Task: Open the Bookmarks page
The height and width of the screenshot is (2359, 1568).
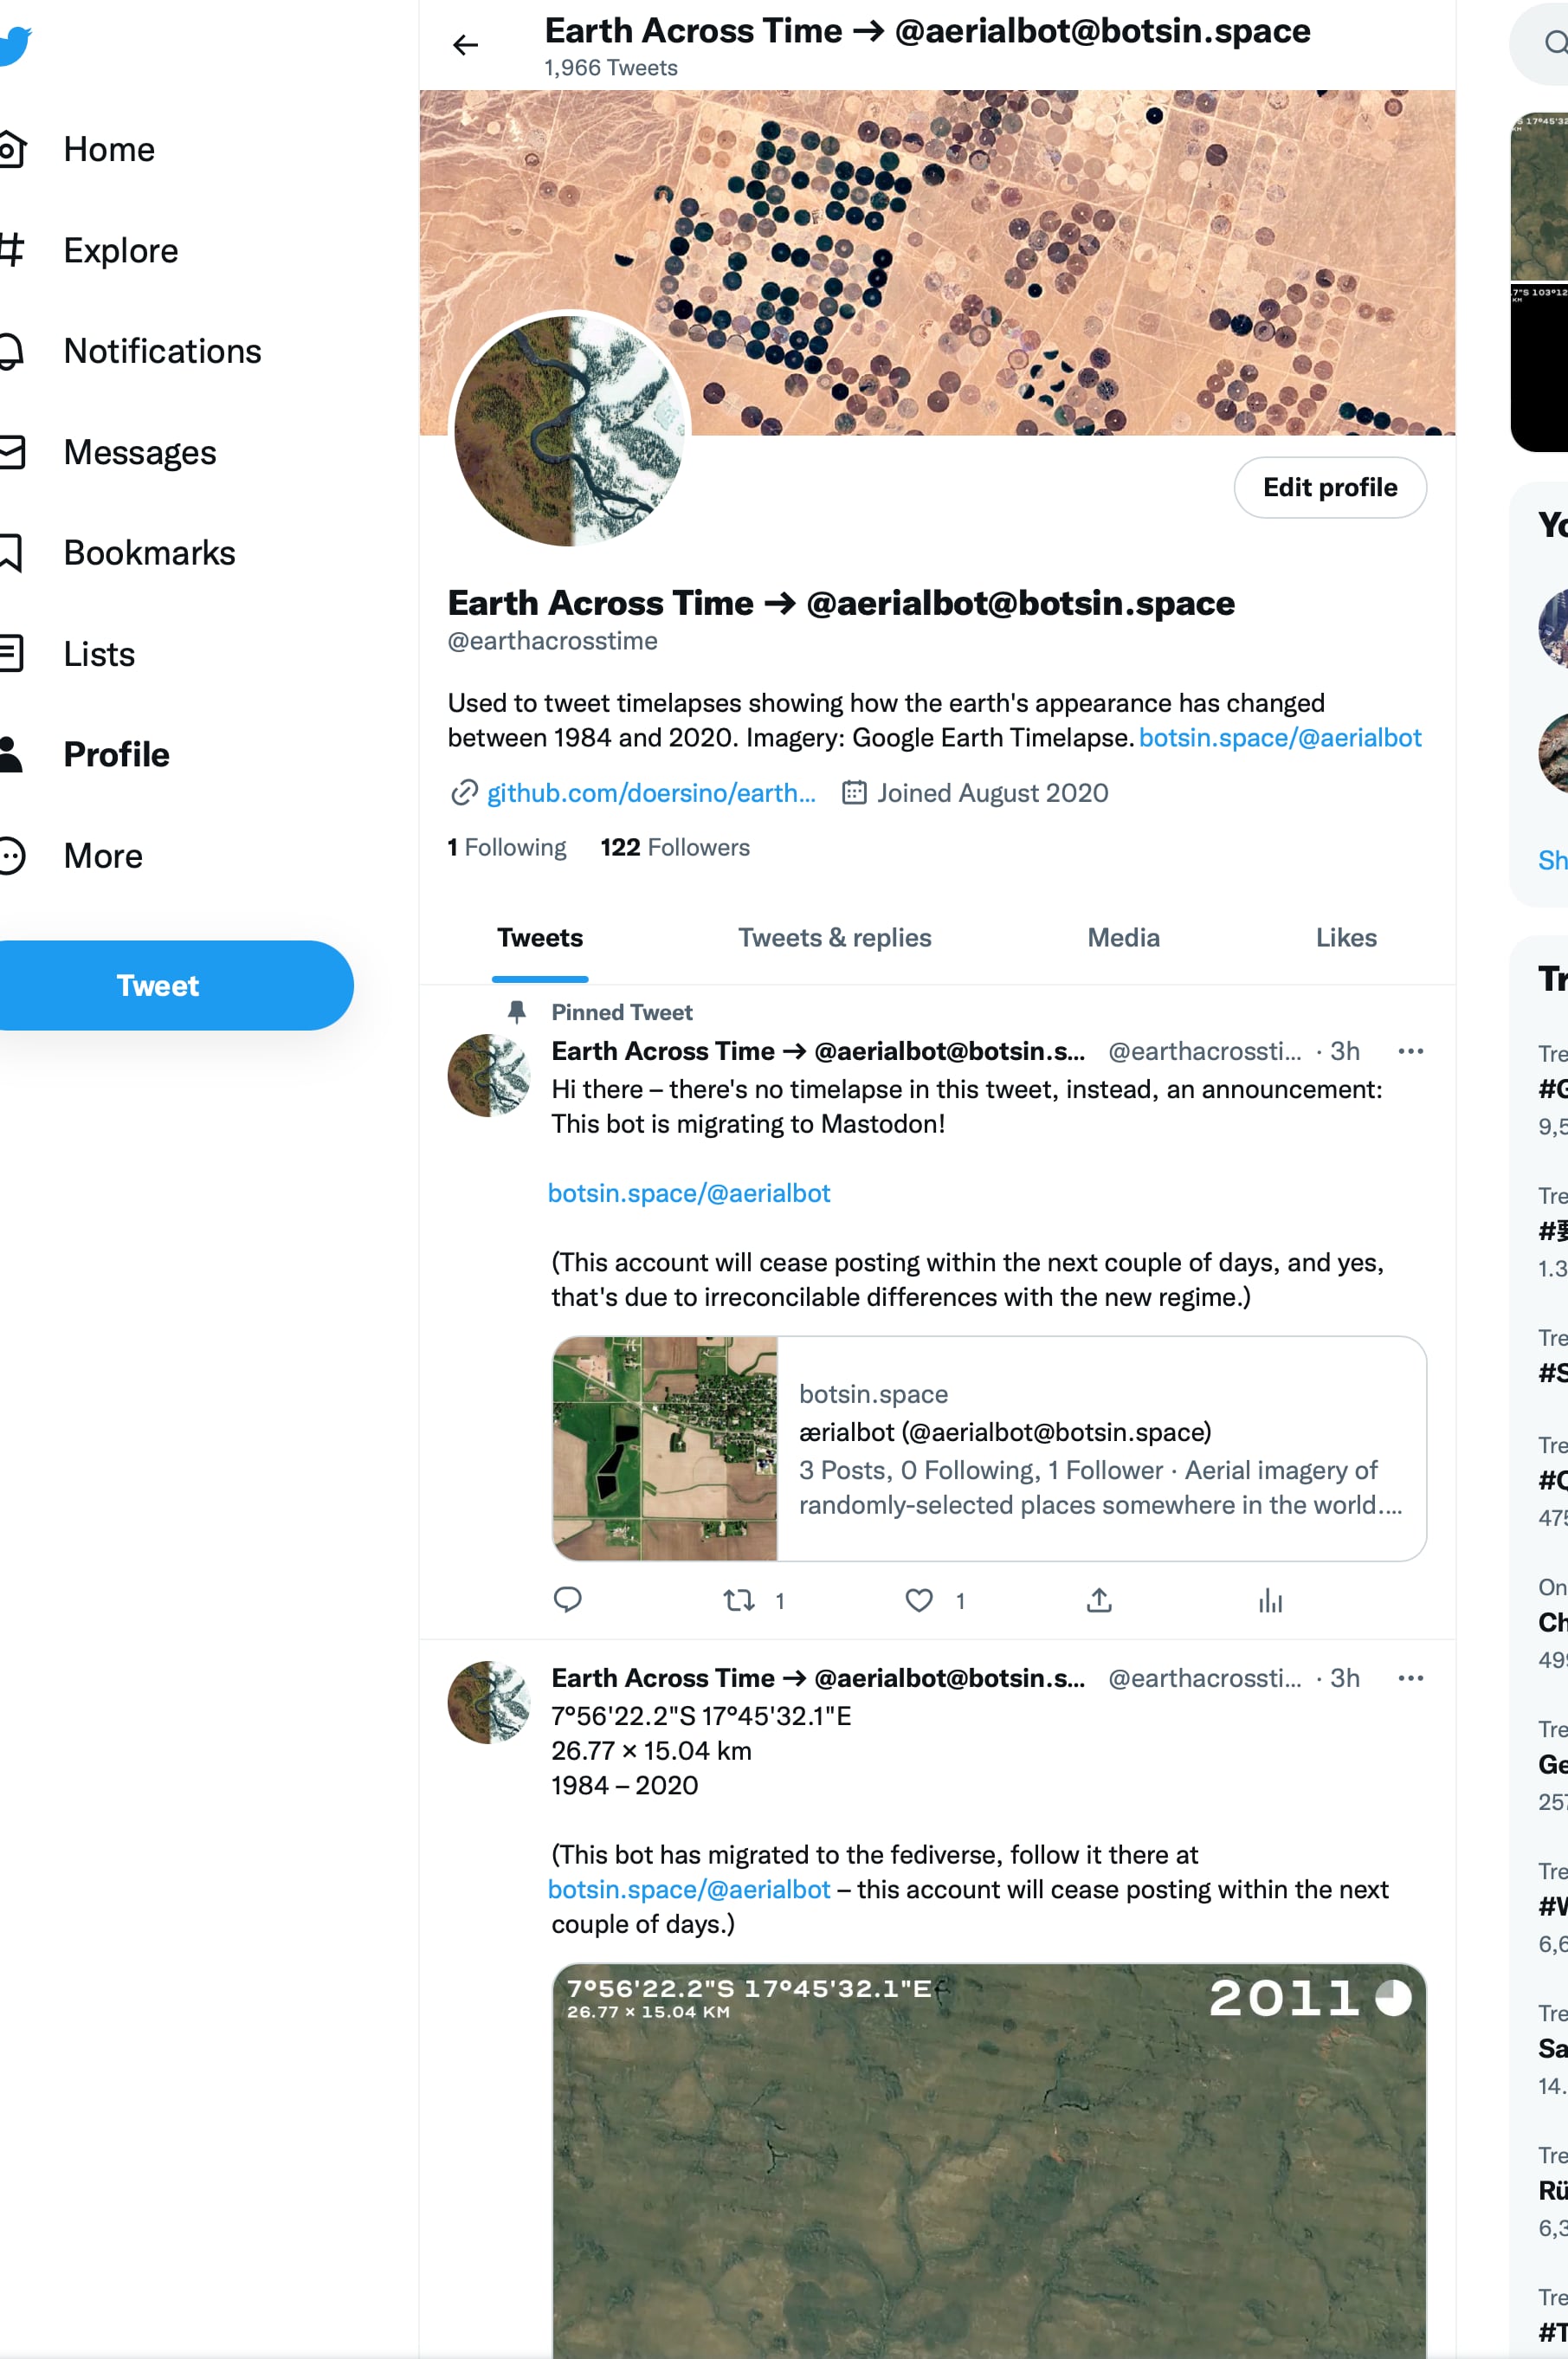Action: 149,553
